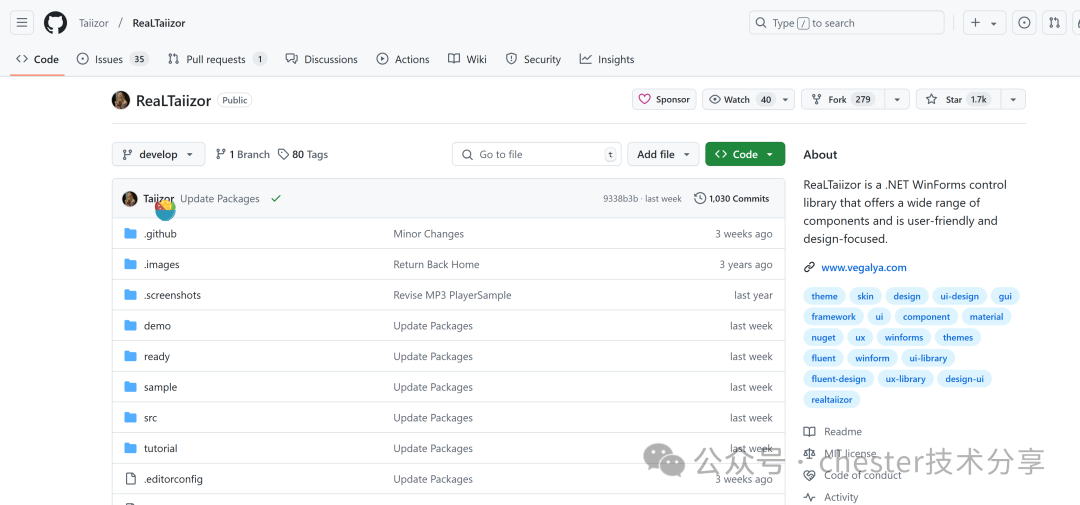Screen dimensions: 1080x505
Task: Click the Taiizor owner breadcrumb in header
Action: (94, 23)
